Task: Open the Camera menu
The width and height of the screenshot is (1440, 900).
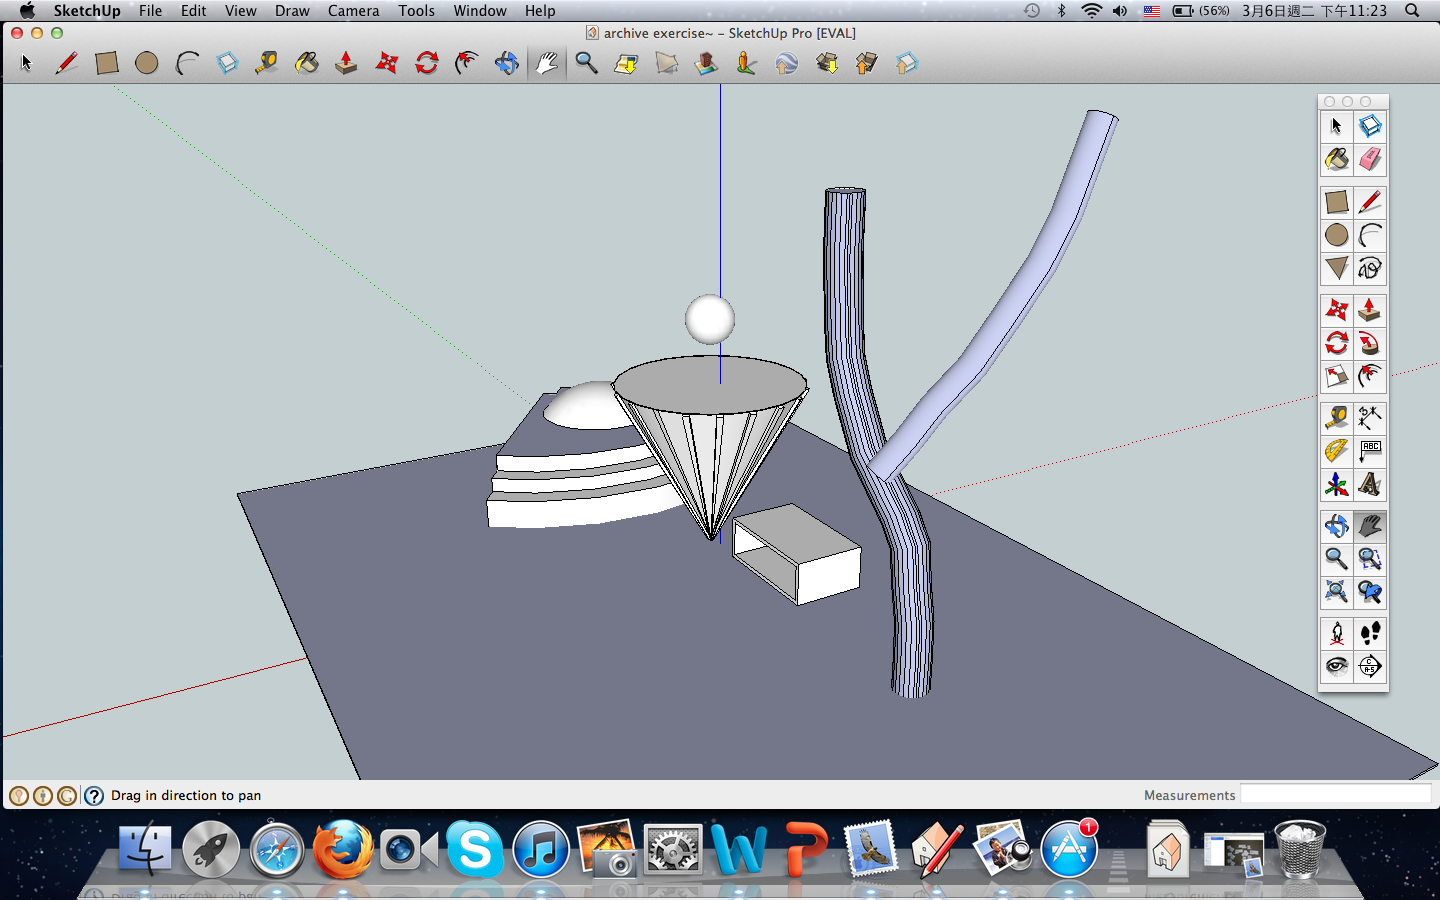Action: click(x=353, y=11)
